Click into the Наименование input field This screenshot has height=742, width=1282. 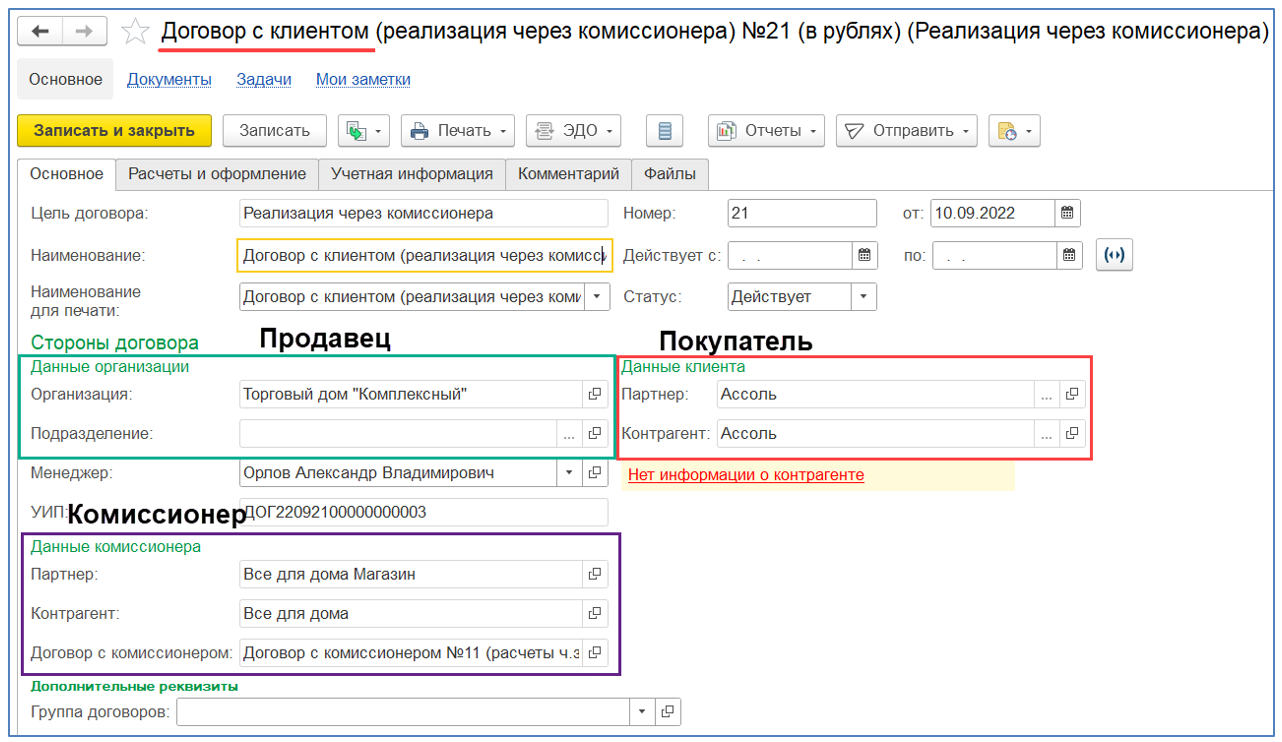tap(424, 255)
